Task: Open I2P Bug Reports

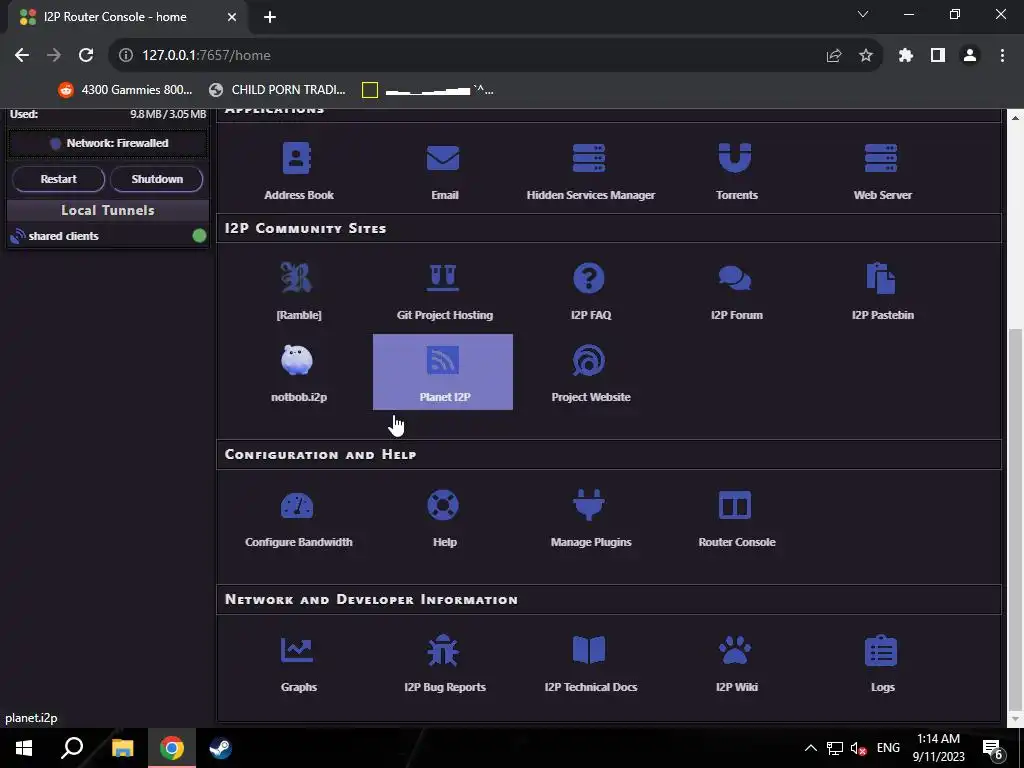Action: pyautogui.click(x=444, y=664)
